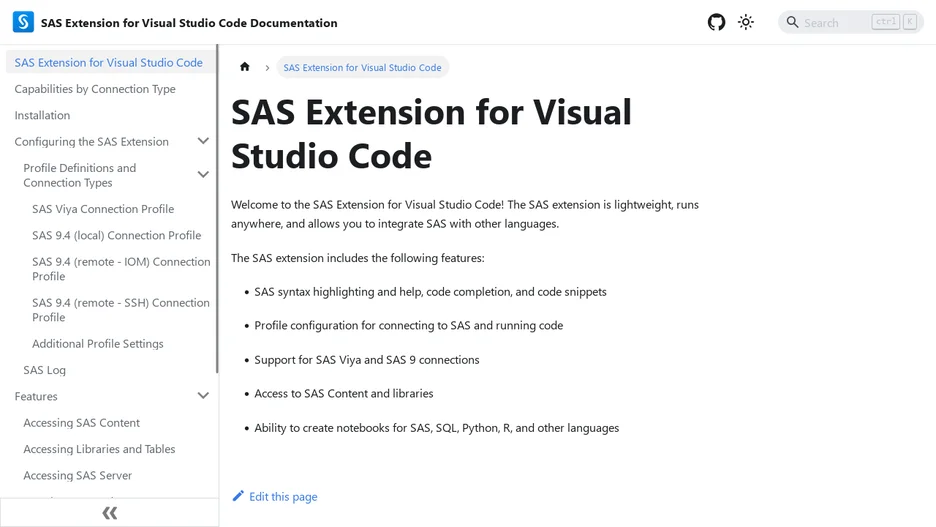
Task: Open SAS 9.4 (remote - SSH) Connection Profile
Action: [121, 310]
